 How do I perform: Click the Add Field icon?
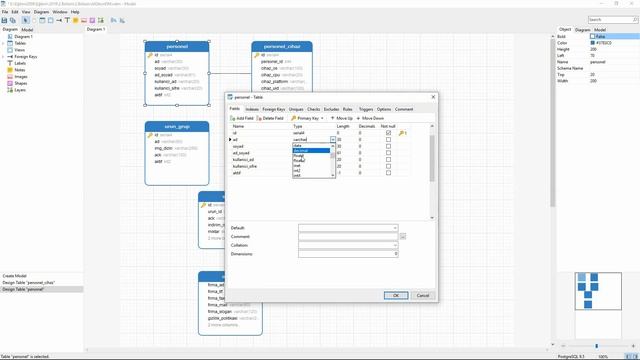pos(233,118)
